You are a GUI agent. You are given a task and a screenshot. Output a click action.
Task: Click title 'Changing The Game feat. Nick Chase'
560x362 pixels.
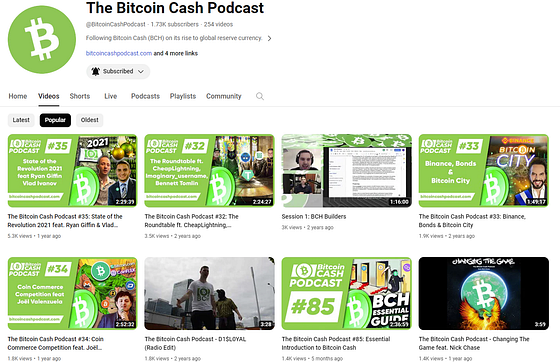point(474,343)
